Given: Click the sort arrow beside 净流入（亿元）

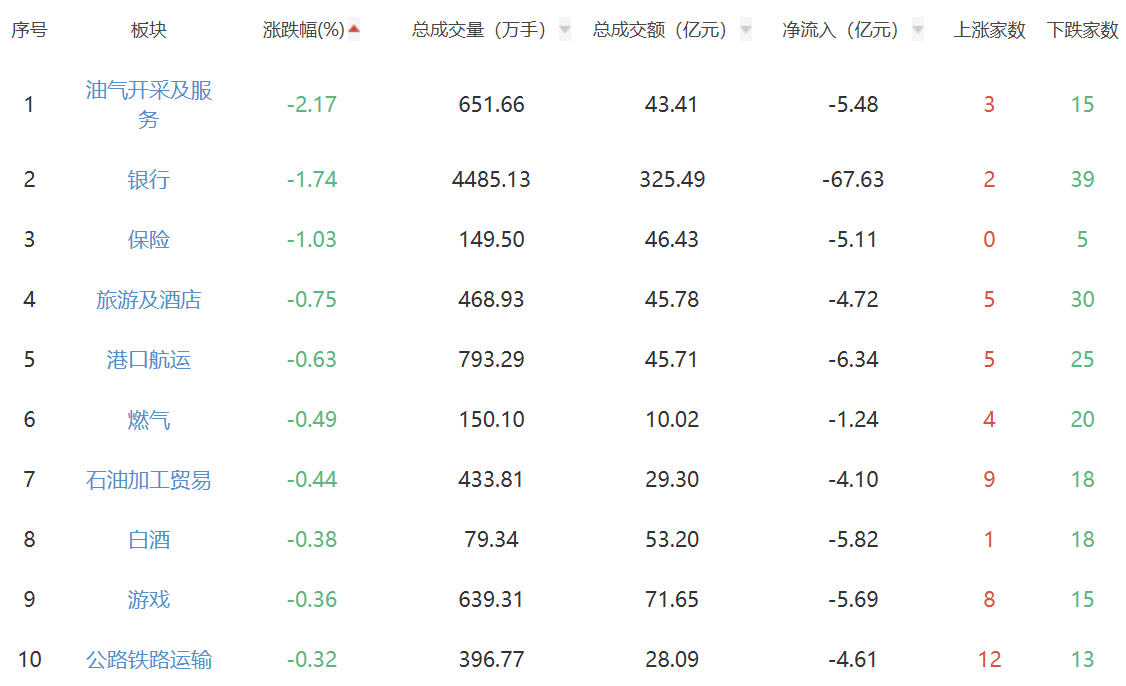Looking at the screenshot, I should click(x=918, y=30).
